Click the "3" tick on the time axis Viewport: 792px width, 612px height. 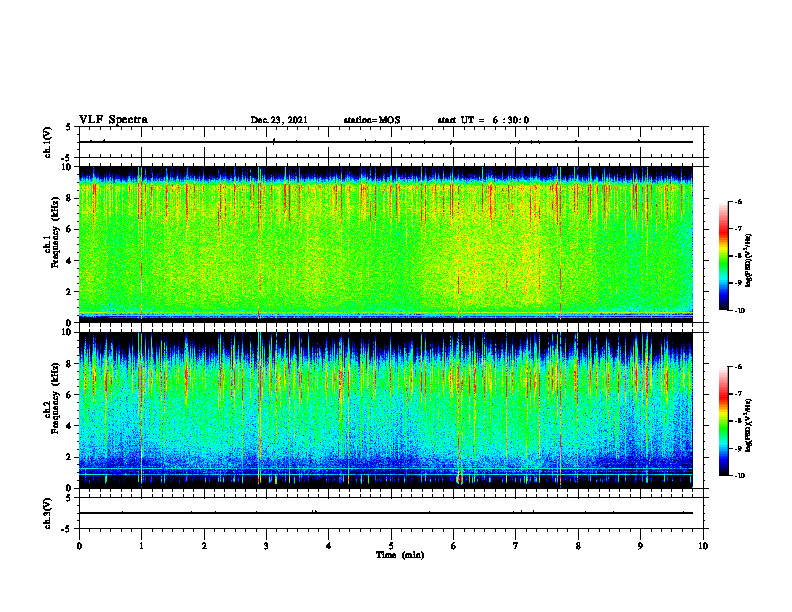pyautogui.click(x=266, y=546)
